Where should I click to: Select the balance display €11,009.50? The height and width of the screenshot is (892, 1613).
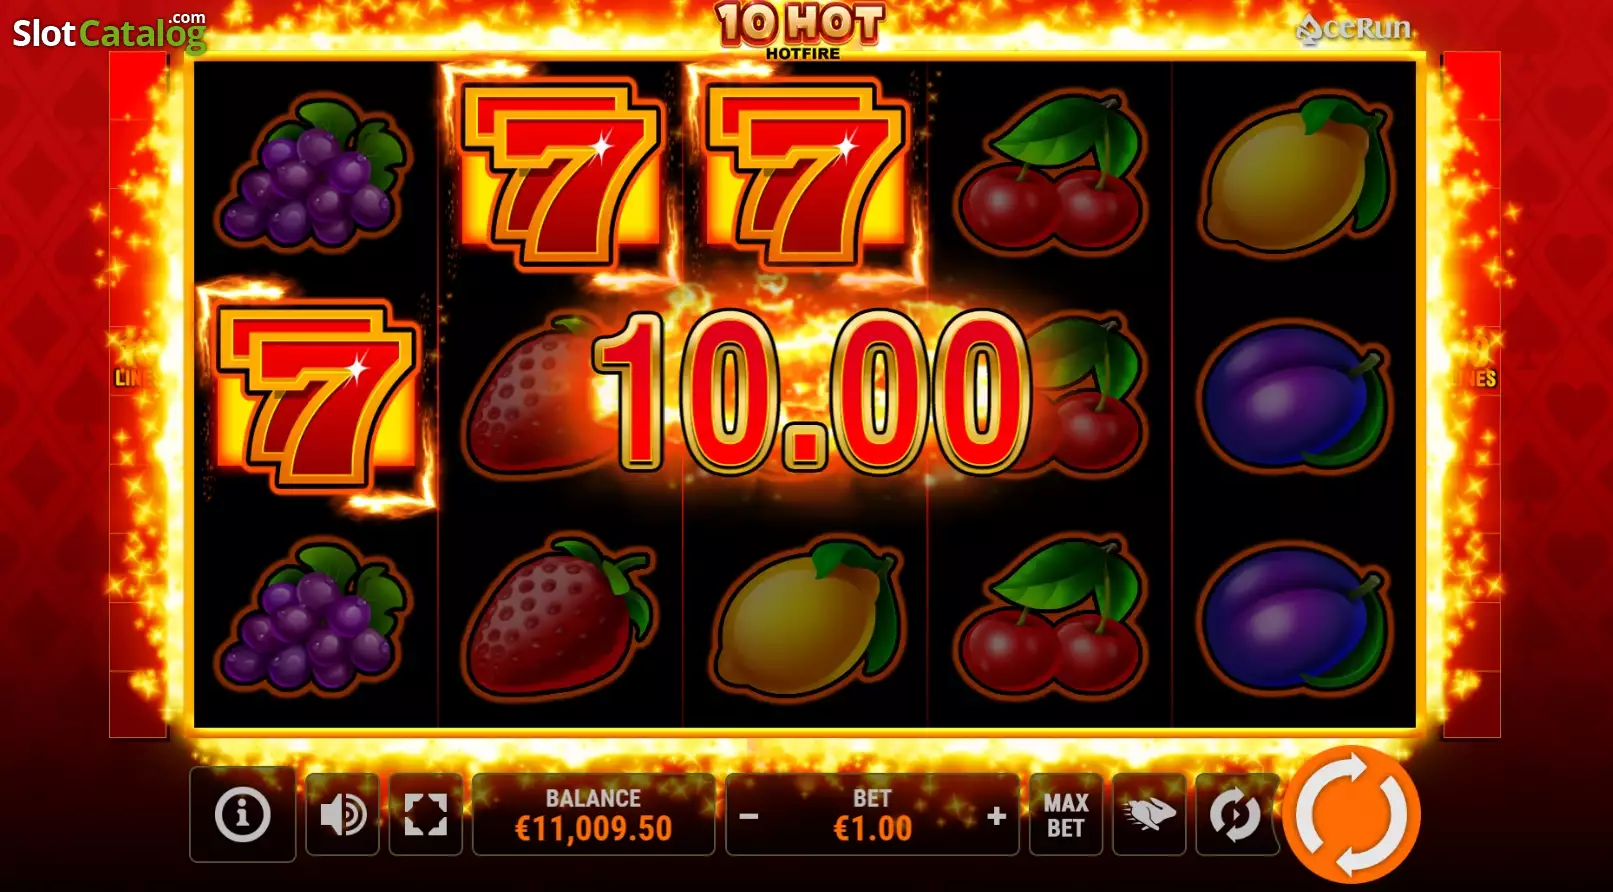pos(593,815)
